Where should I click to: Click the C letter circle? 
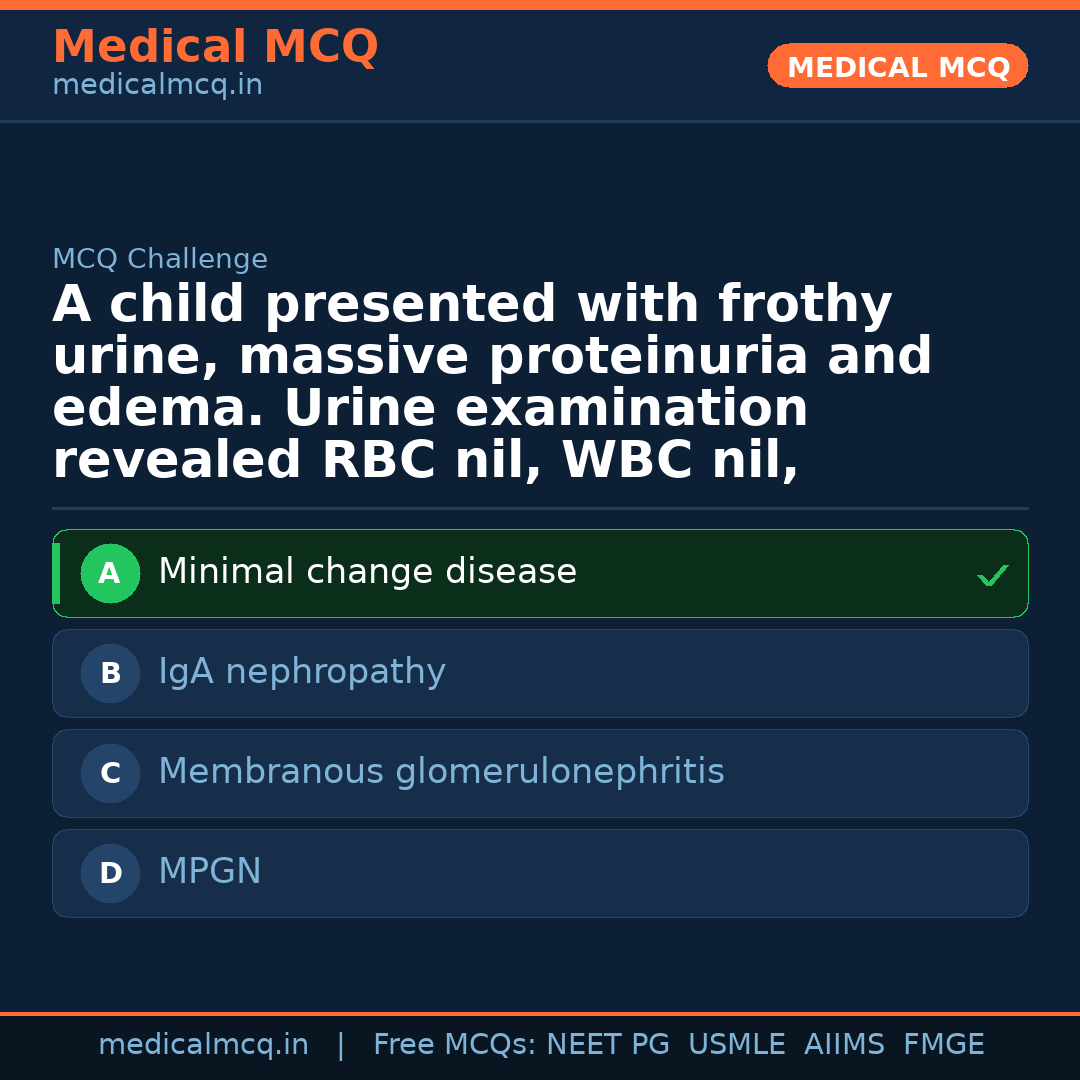click(x=110, y=774)
